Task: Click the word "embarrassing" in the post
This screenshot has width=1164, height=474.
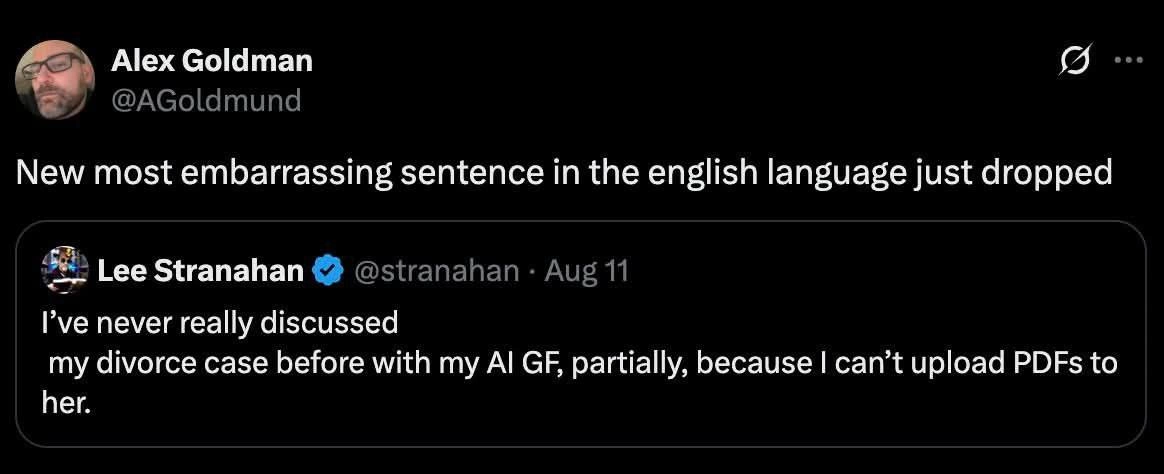Action: pyautogui.click(x=286, y=174)
